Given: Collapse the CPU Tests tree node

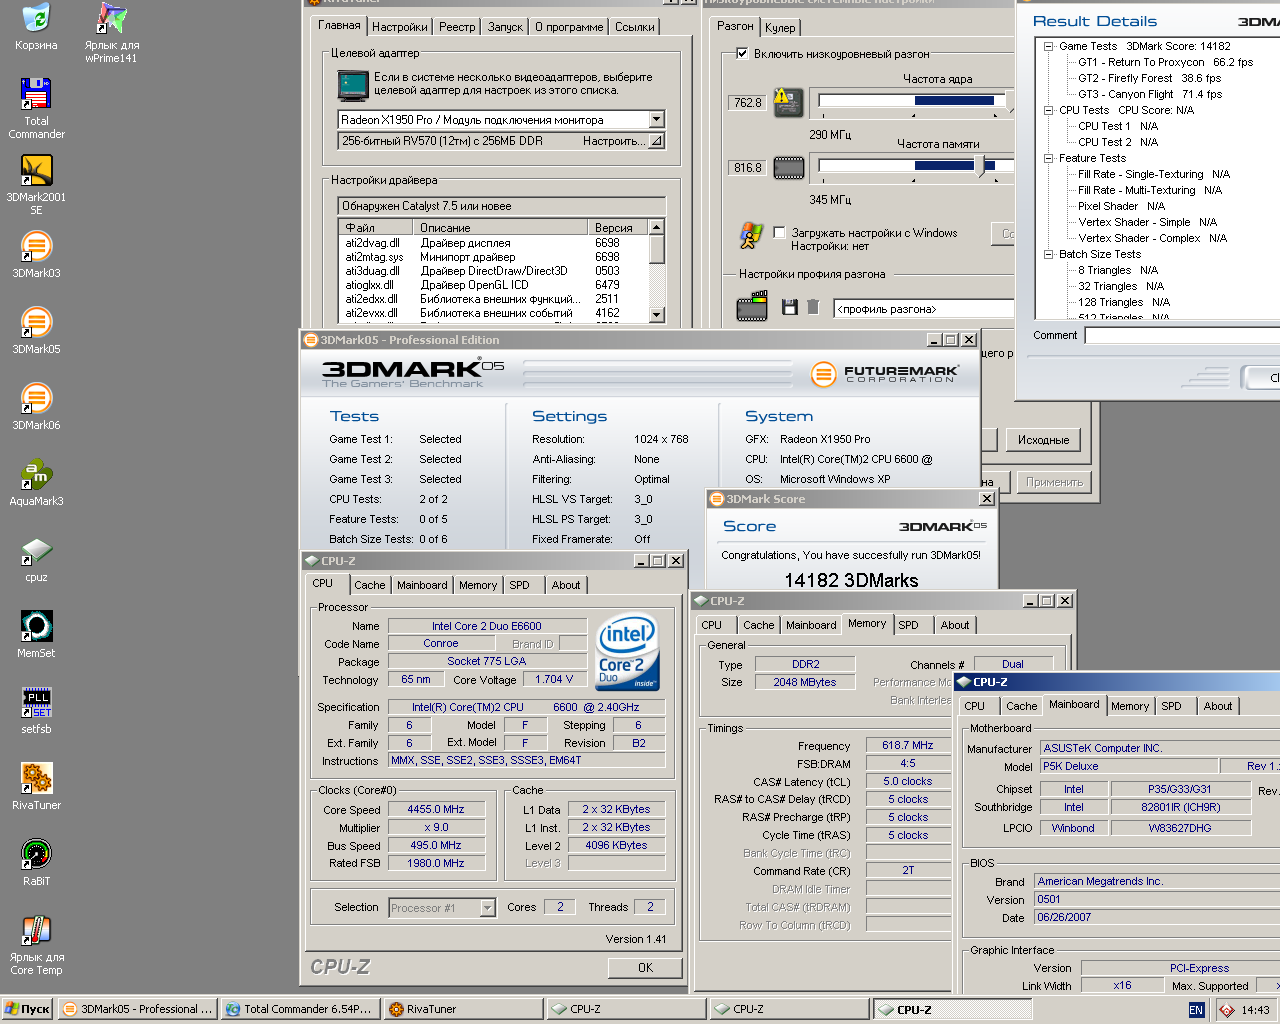Looking at the screenshot, I should (x=1048, y=110).
